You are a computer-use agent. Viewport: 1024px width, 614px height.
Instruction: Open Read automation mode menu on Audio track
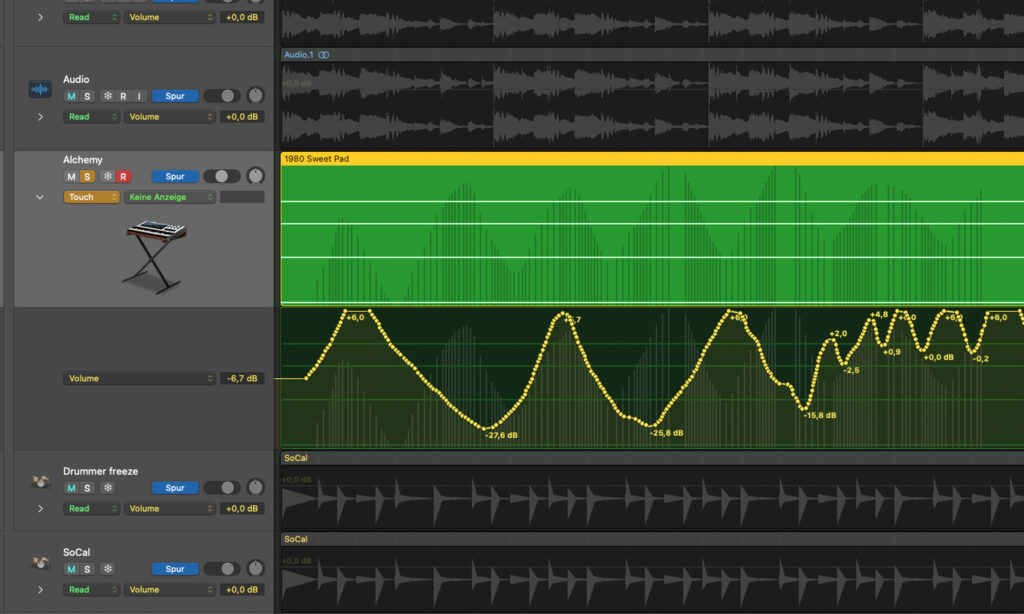pos(91,117)
